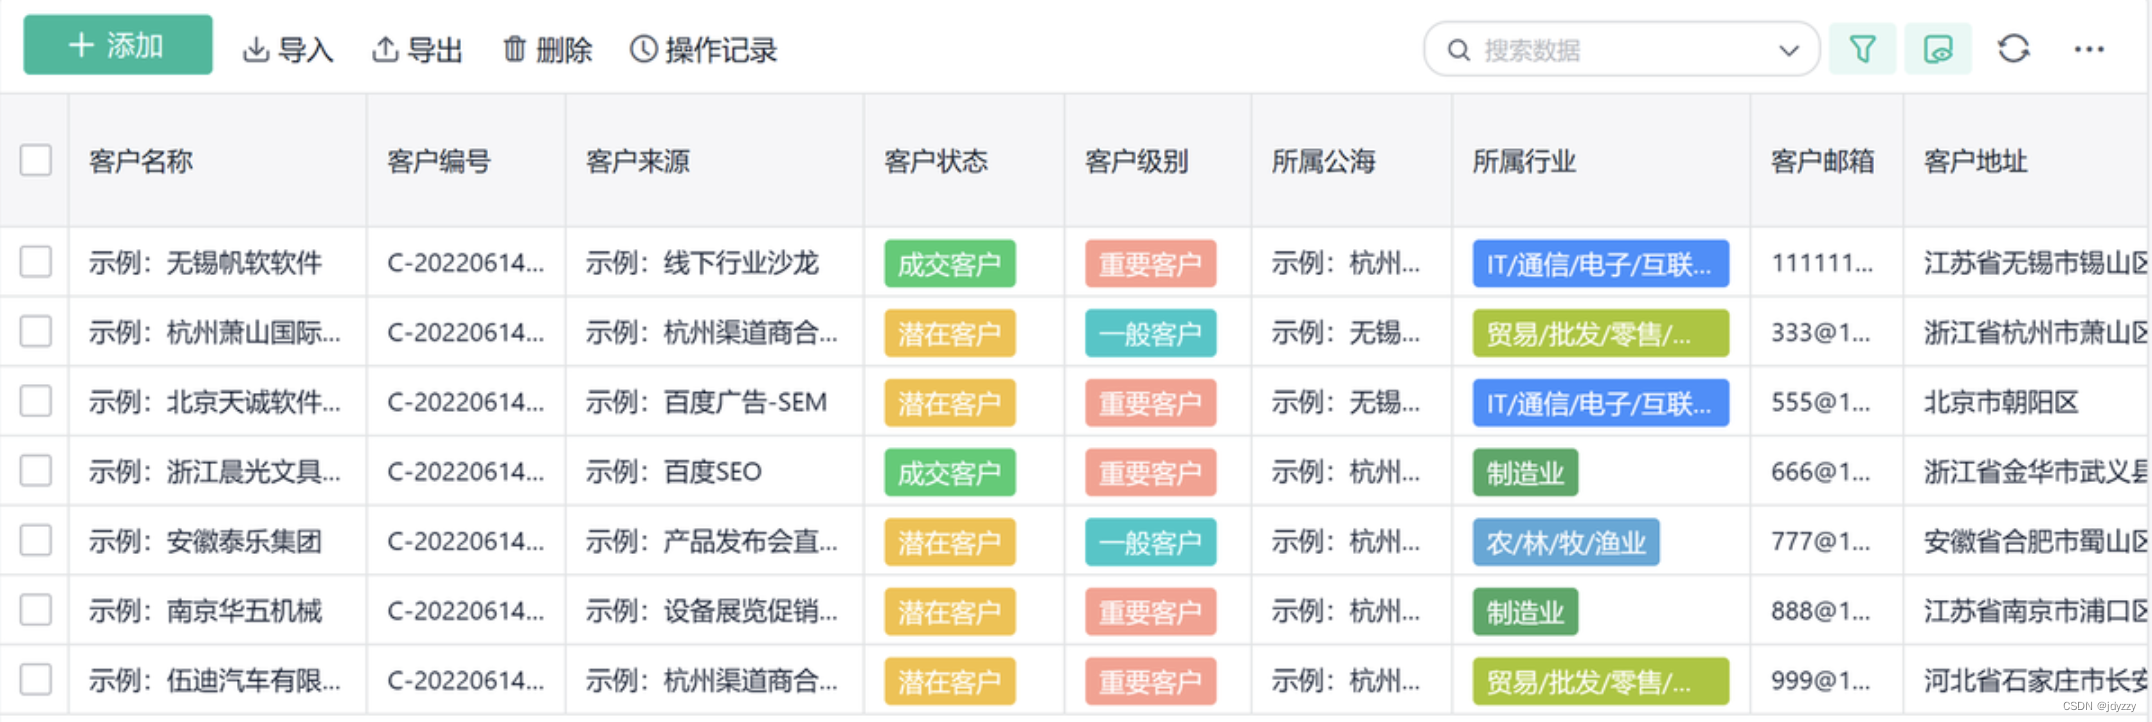Click 示例：设备展览促销 source cell

click(712, 611)
